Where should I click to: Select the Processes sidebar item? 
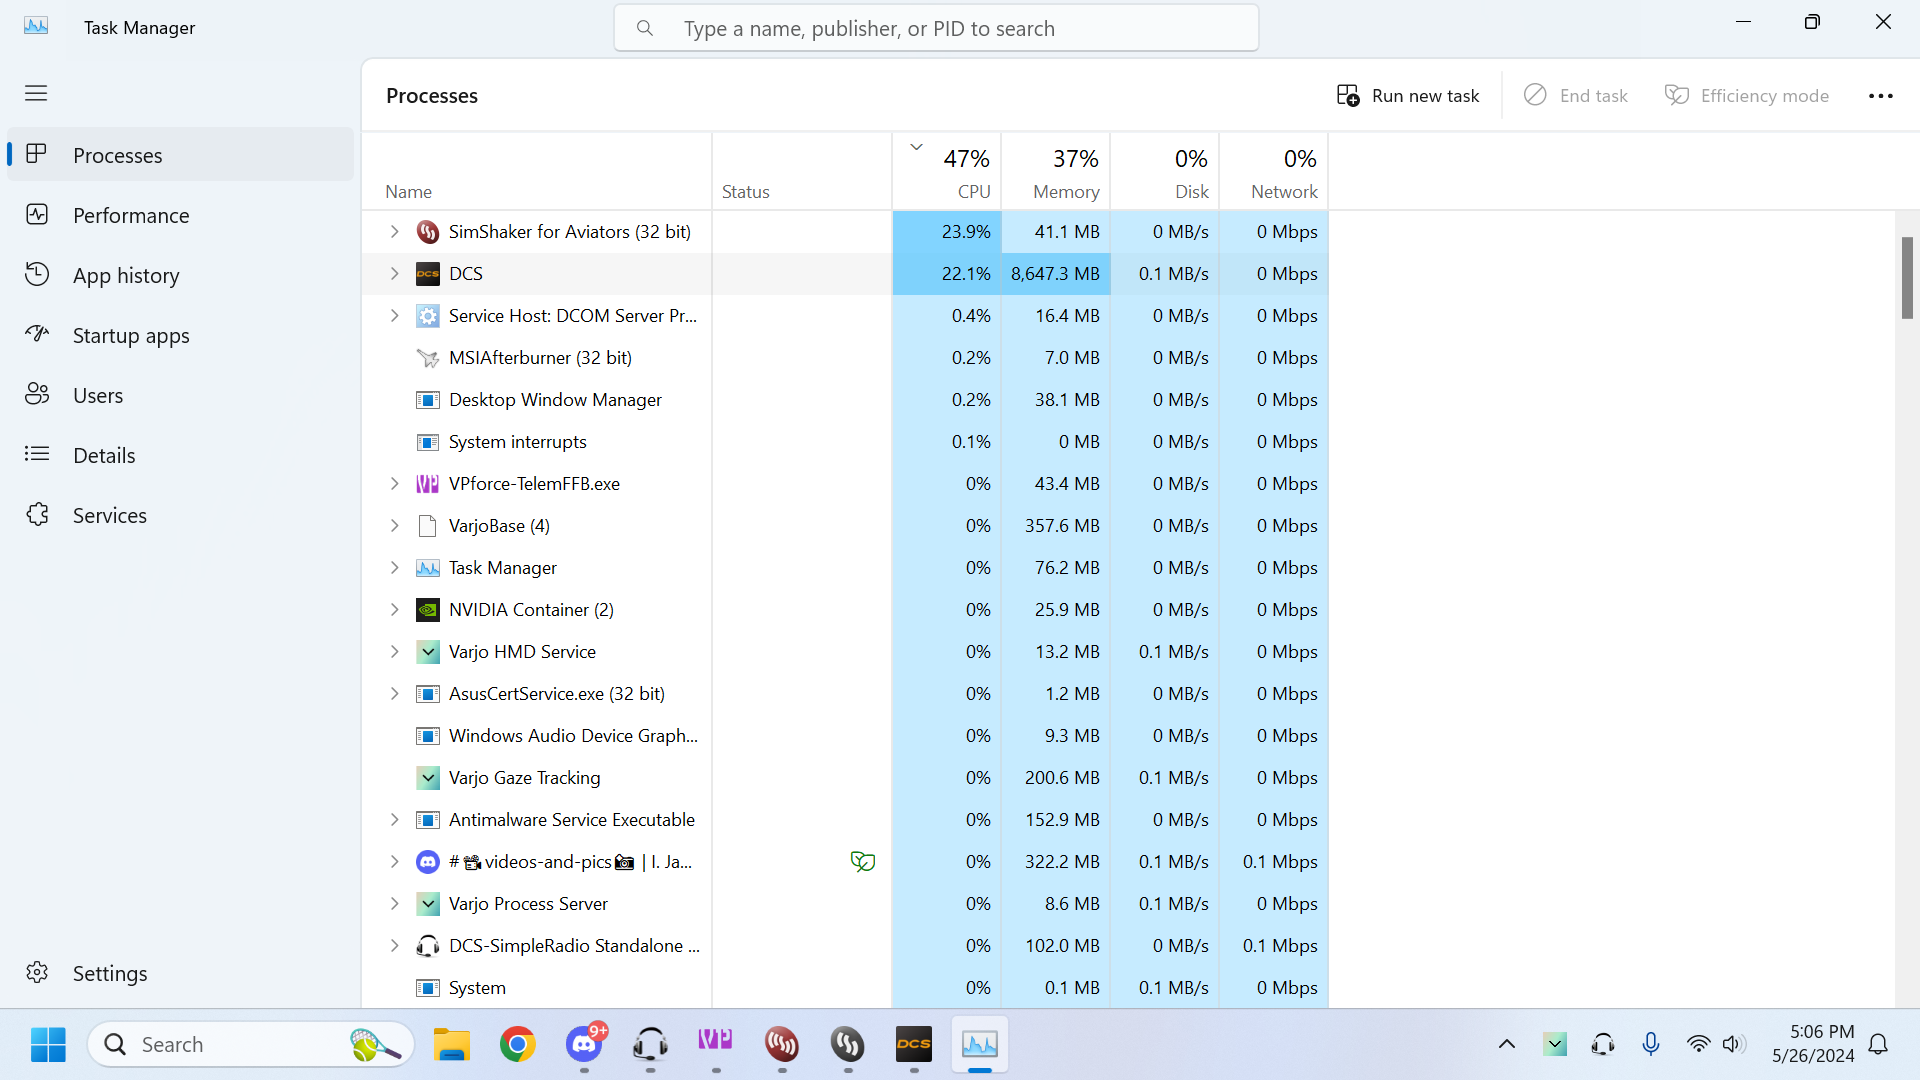[180, 155]
